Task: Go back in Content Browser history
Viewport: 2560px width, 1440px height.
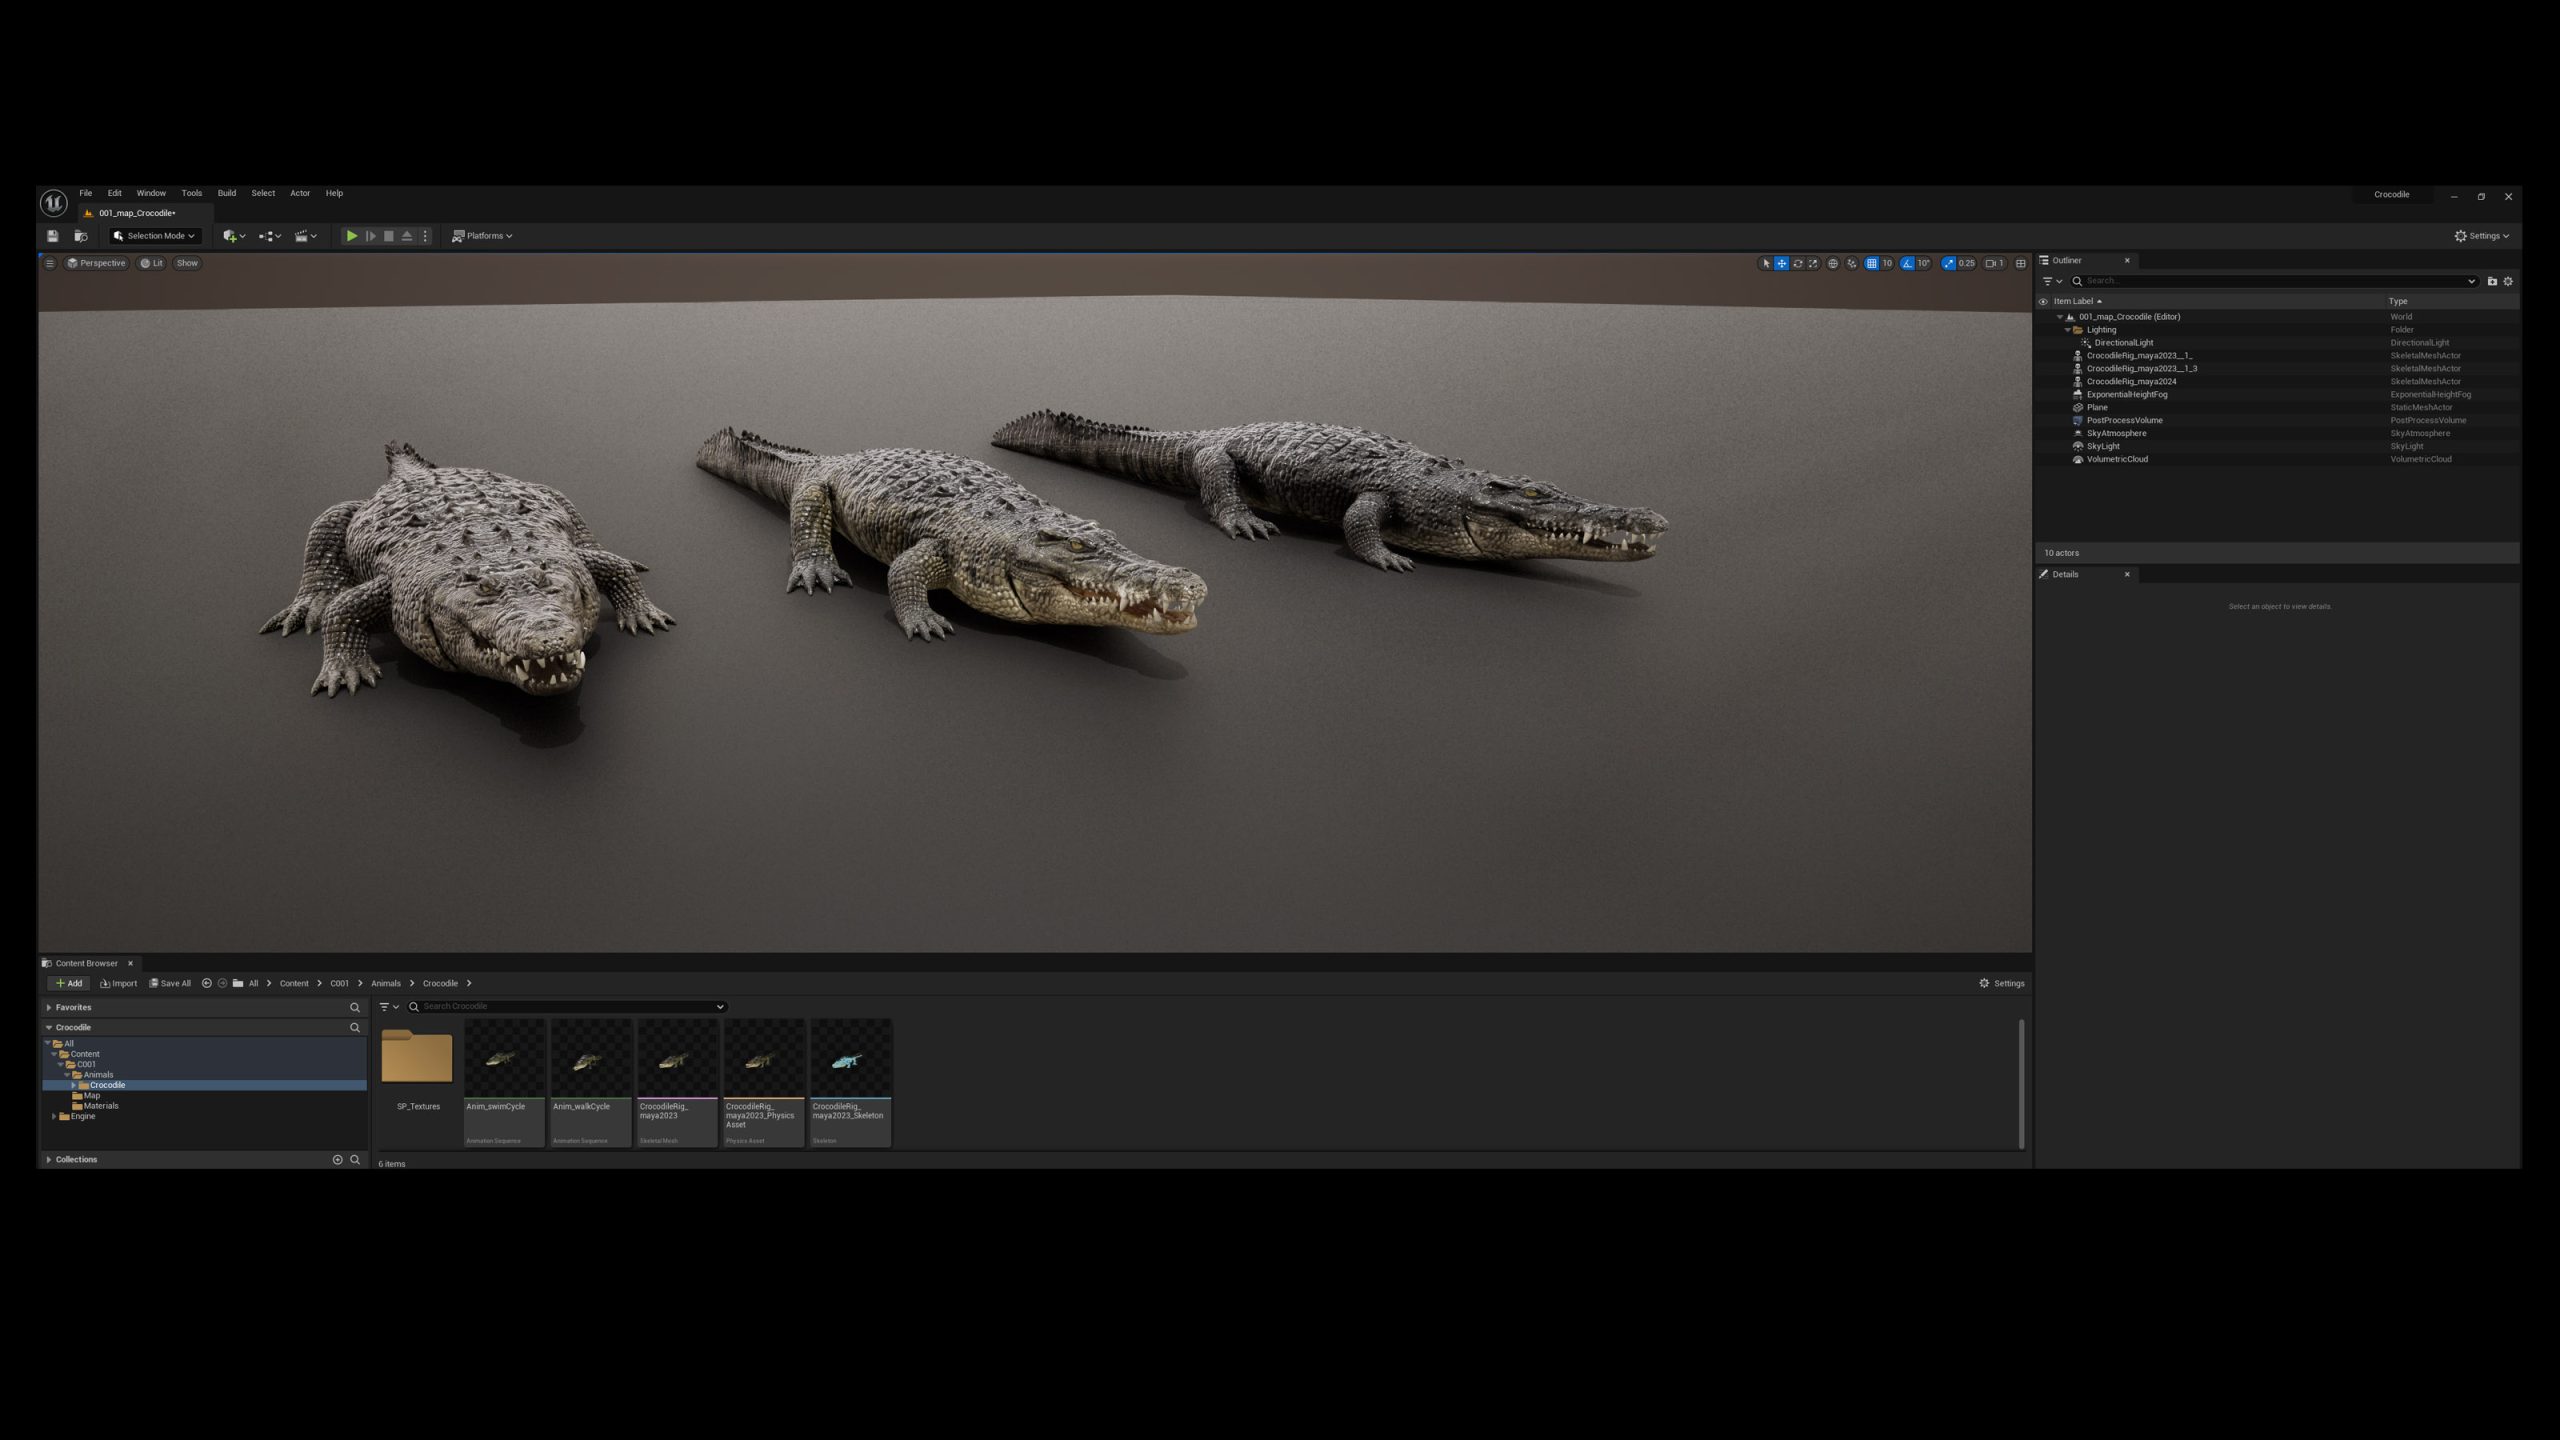Action: pos(206,983)
